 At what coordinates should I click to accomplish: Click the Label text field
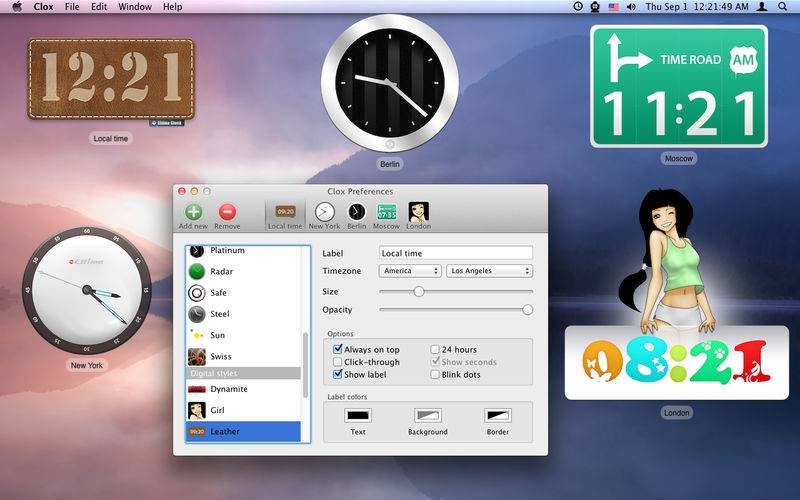(455, 253)
